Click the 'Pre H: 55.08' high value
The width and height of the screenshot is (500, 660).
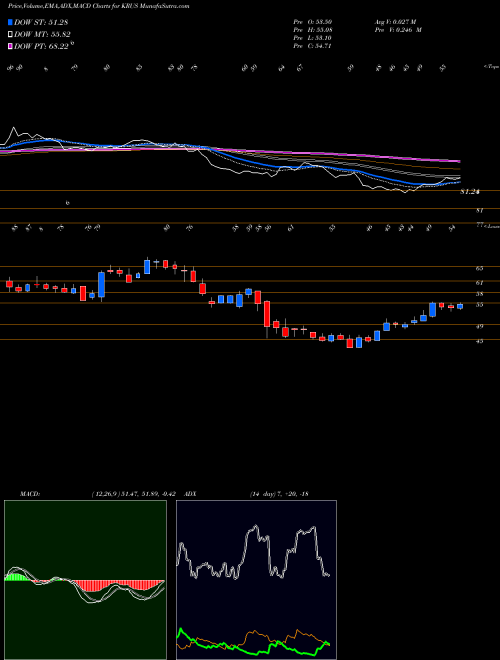pyautogui.click(x=313, y=30)
